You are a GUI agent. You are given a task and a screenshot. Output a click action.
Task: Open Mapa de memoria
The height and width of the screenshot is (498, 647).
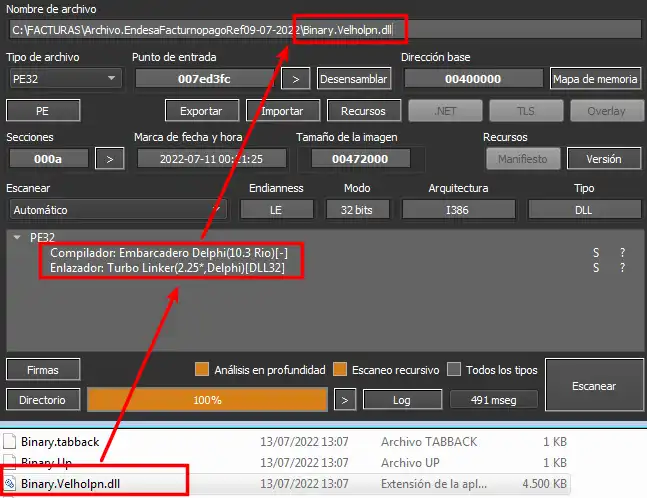pyautogui.click(x=595, y=79)
